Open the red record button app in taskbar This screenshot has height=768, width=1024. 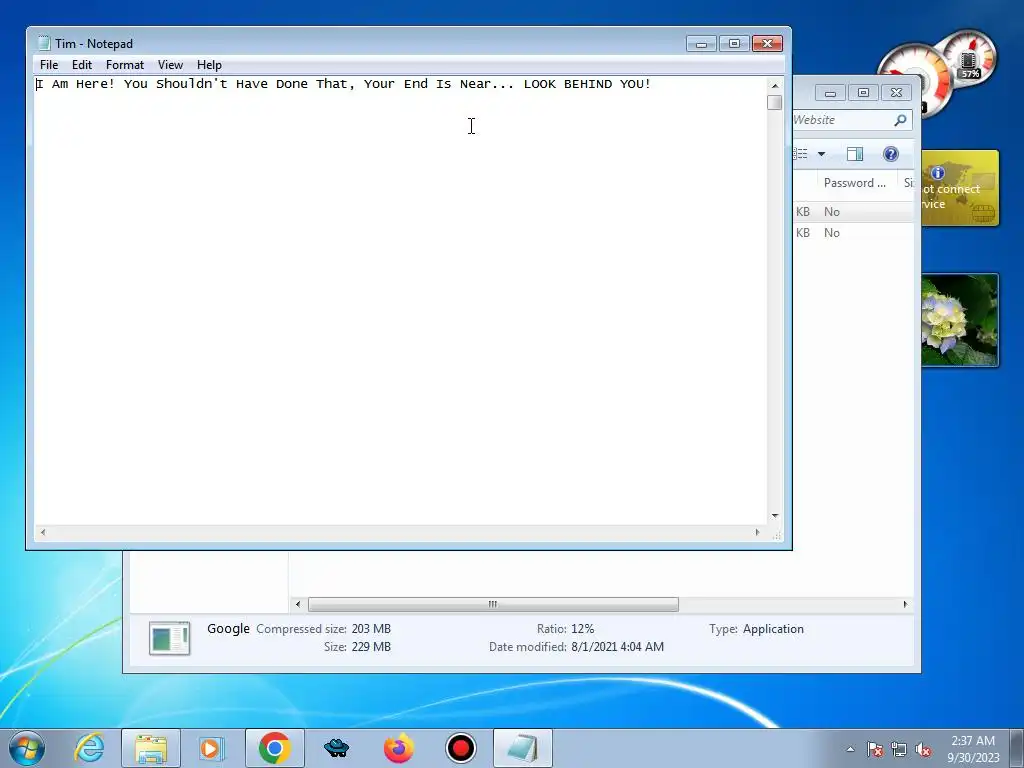tap(461, 748)
